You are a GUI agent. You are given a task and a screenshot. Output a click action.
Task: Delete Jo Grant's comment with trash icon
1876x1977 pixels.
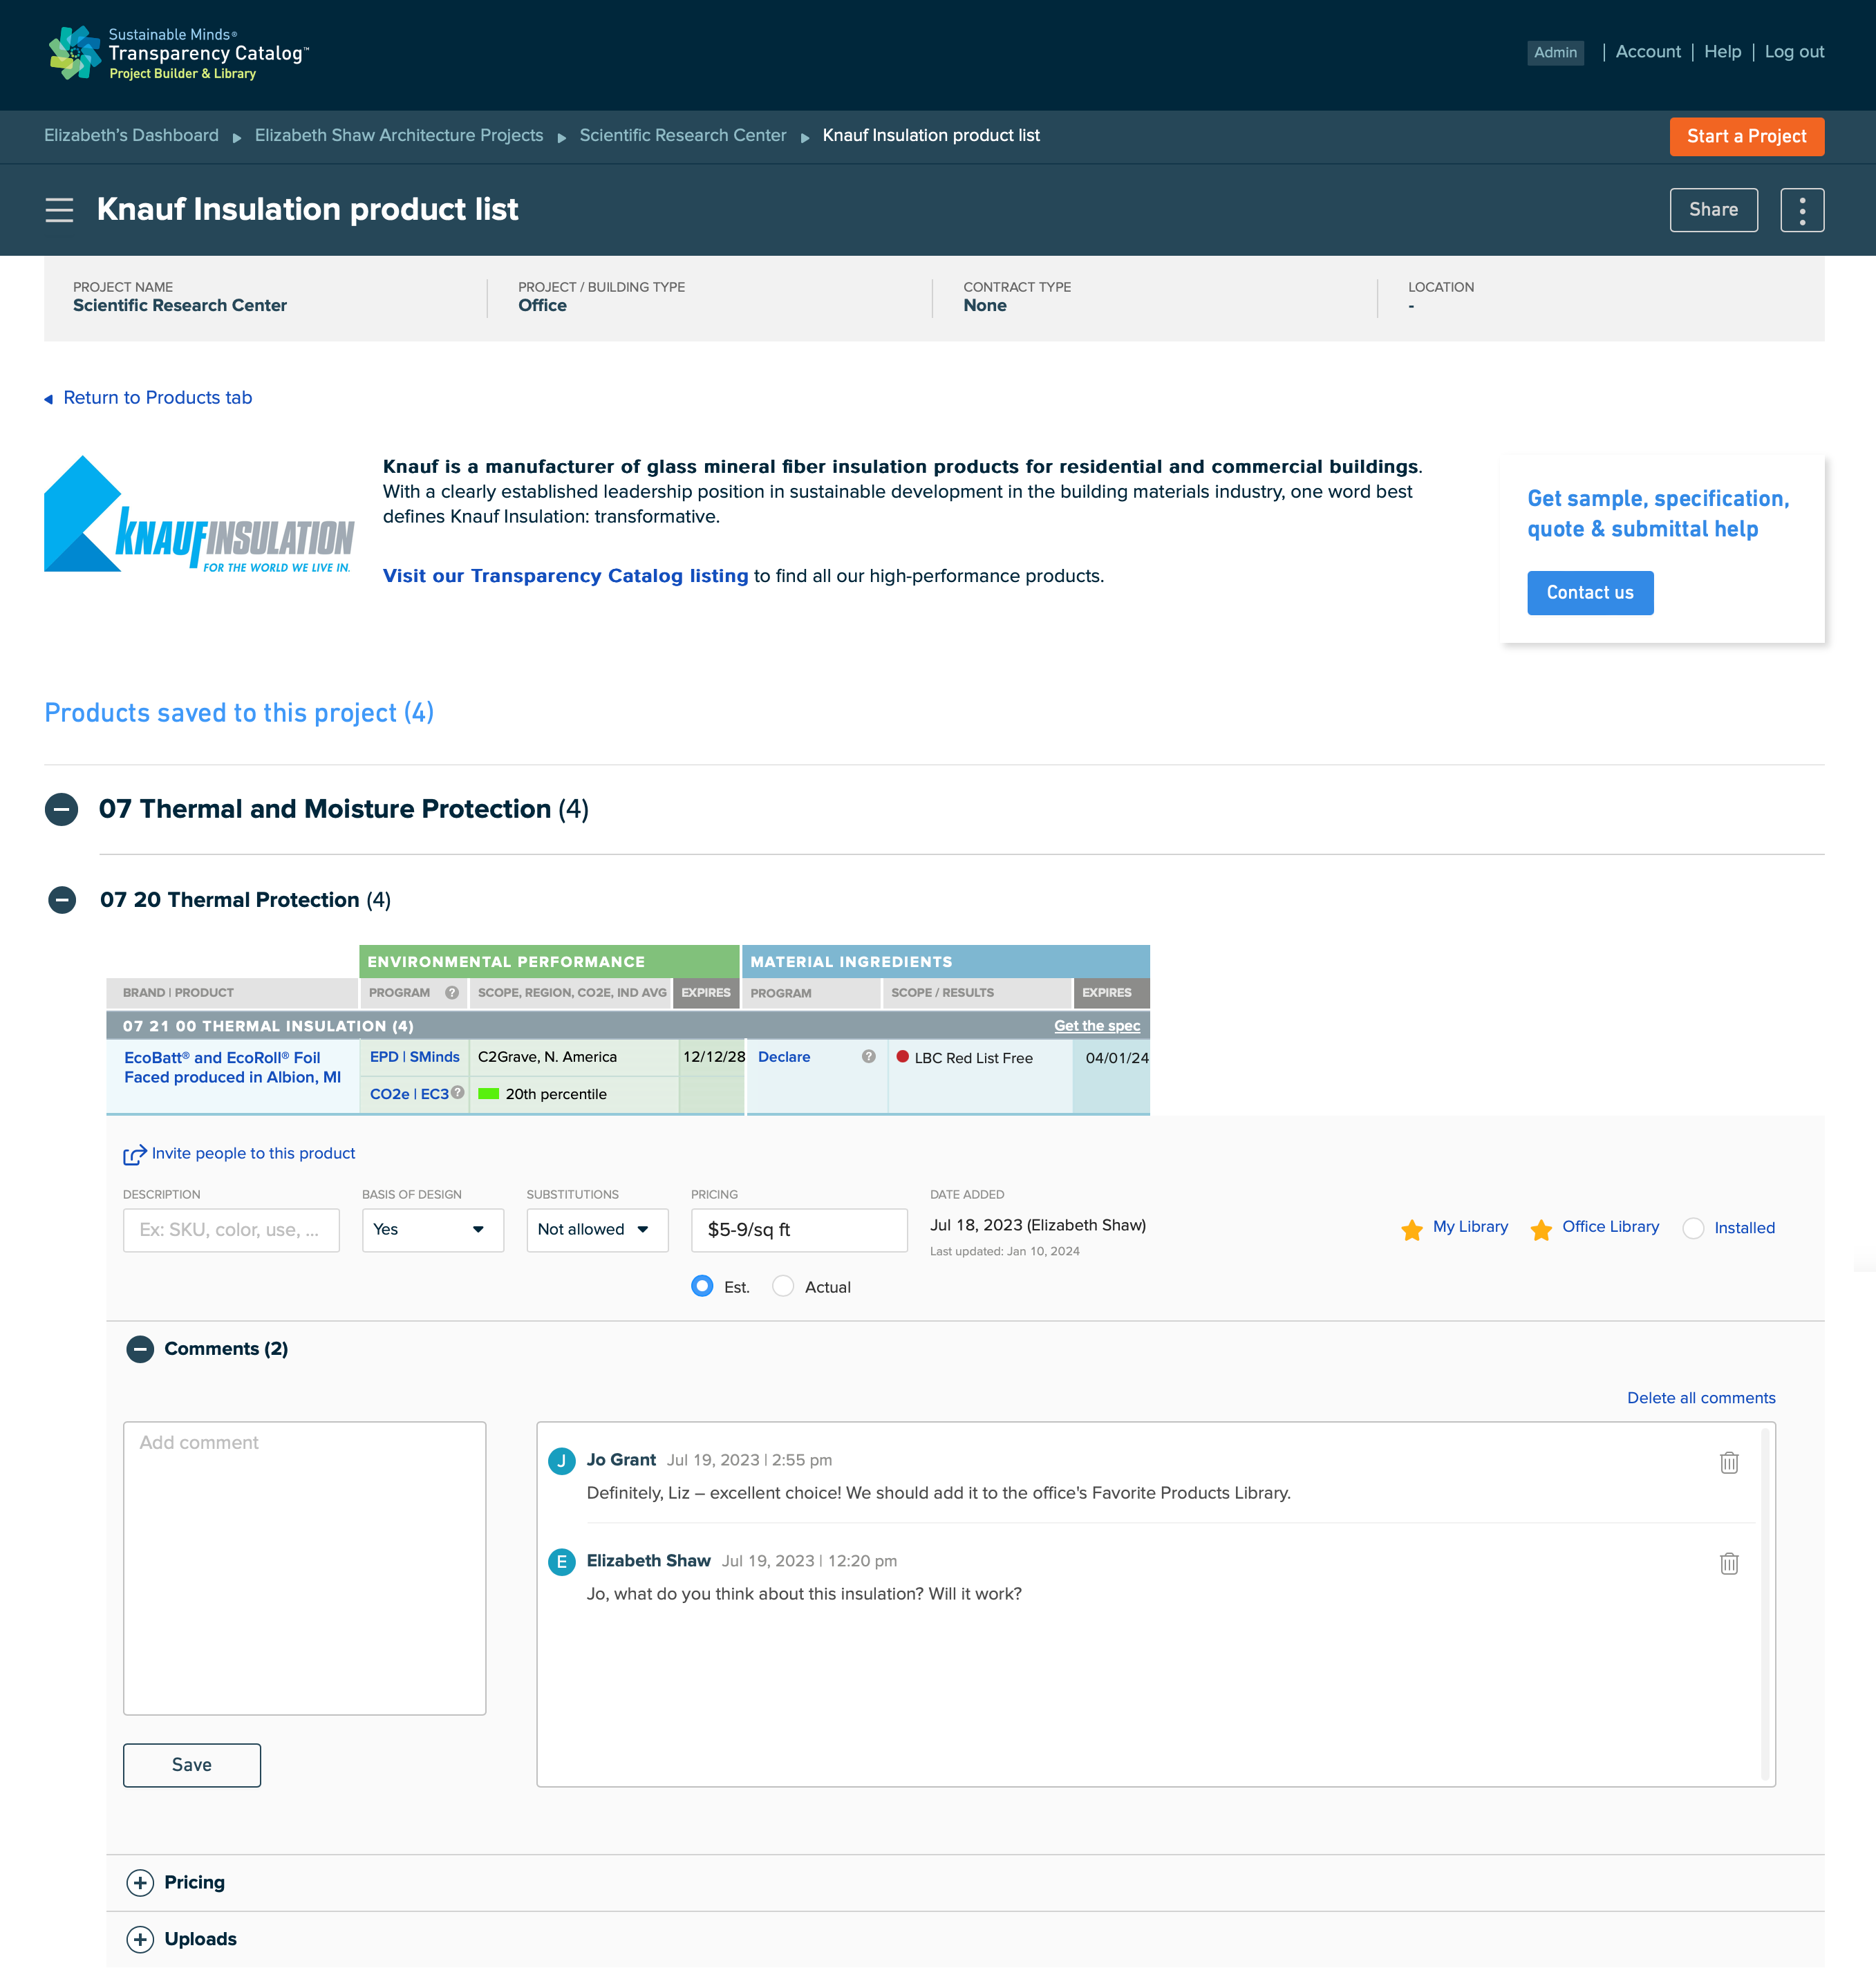click(1728, 1462)
